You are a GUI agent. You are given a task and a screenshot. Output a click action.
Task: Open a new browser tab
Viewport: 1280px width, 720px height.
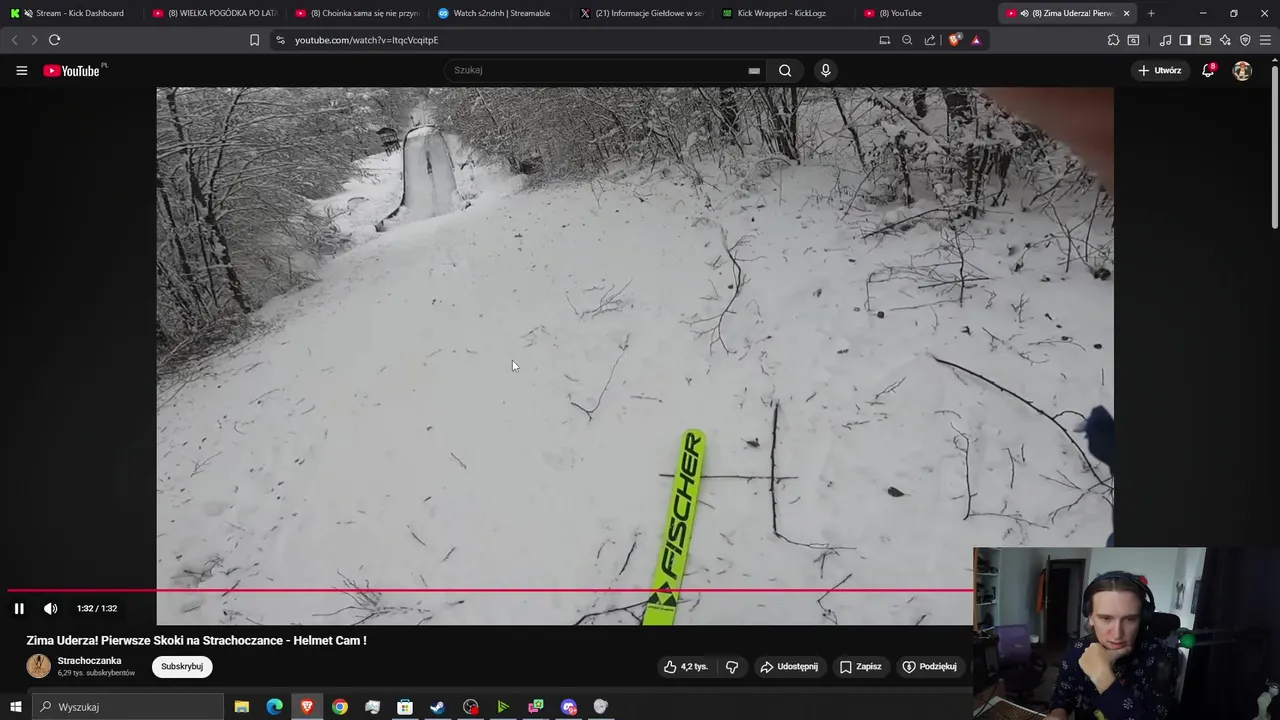[x=1151, y=13]
